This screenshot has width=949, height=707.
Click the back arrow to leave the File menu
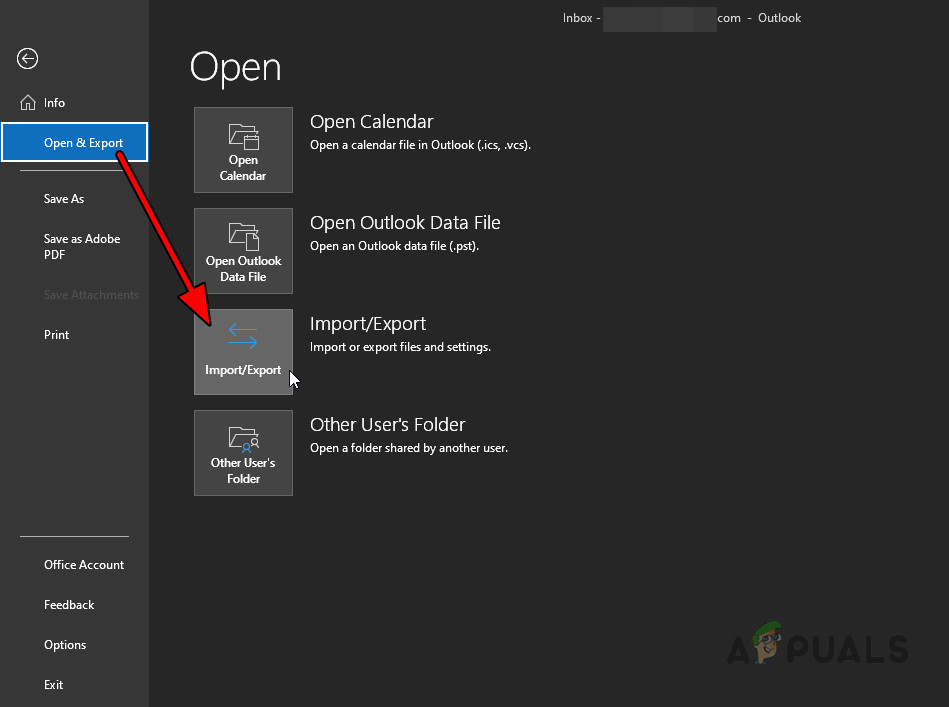(x=27, y=58)
